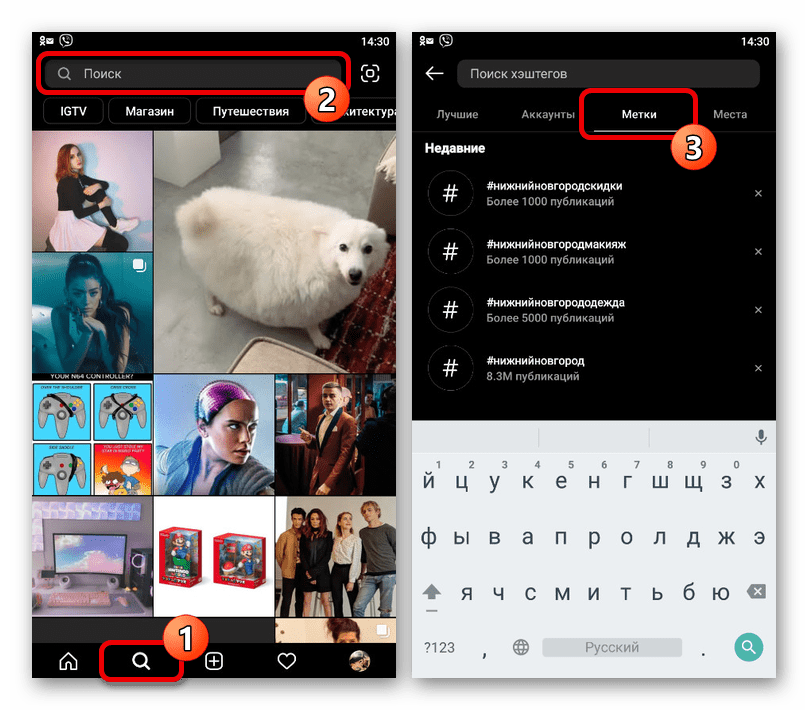Screen dimensions: 808x710
Task: Open the purple-haired woman illustration post
Action: coord(214,435)
